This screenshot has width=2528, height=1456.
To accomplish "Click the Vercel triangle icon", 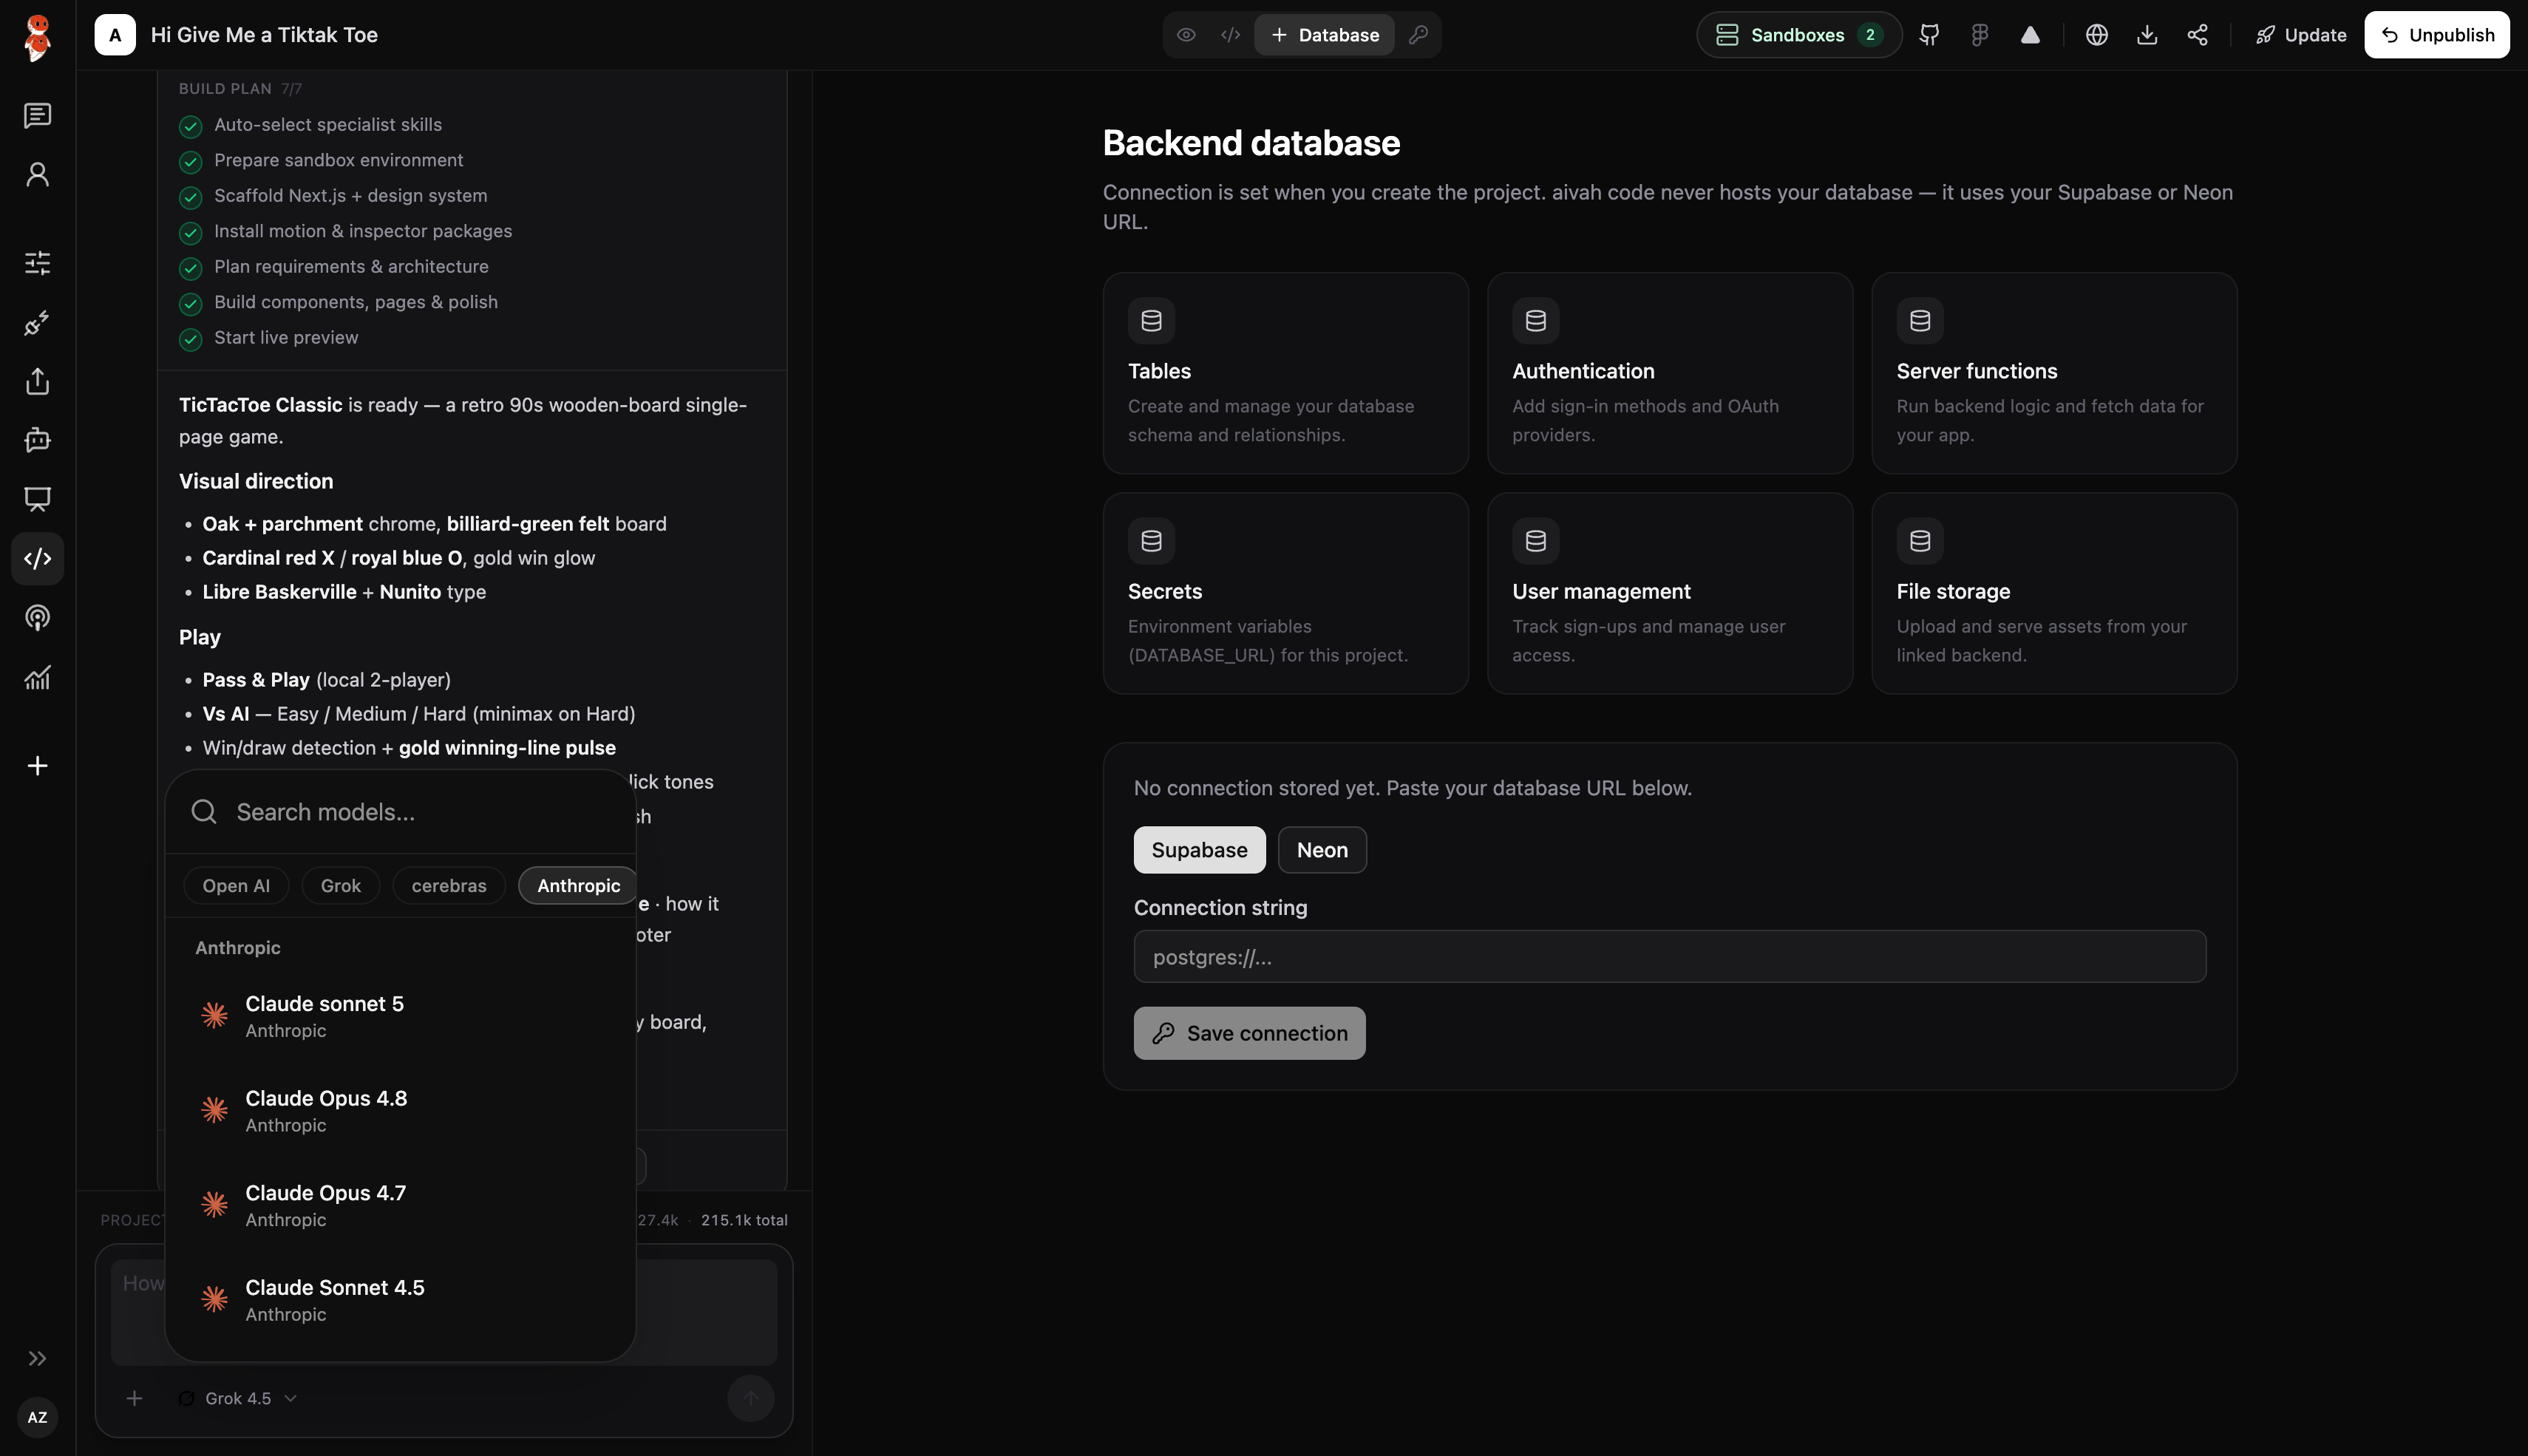I will [x=2030, y=35].
